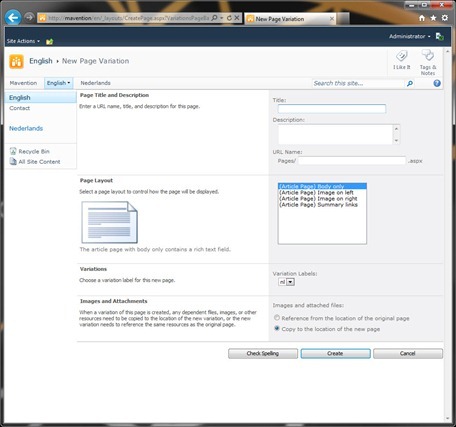Open the Administrator user menu
456x427 pixels.
410,36
